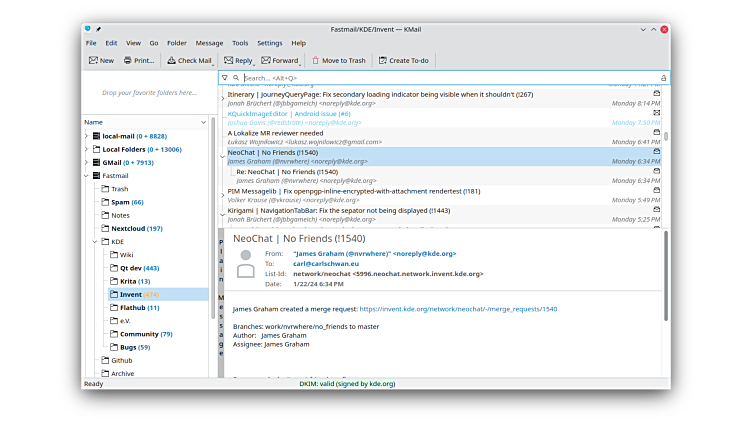
Task: Select the Krita folder
Action: click(128, 281)
